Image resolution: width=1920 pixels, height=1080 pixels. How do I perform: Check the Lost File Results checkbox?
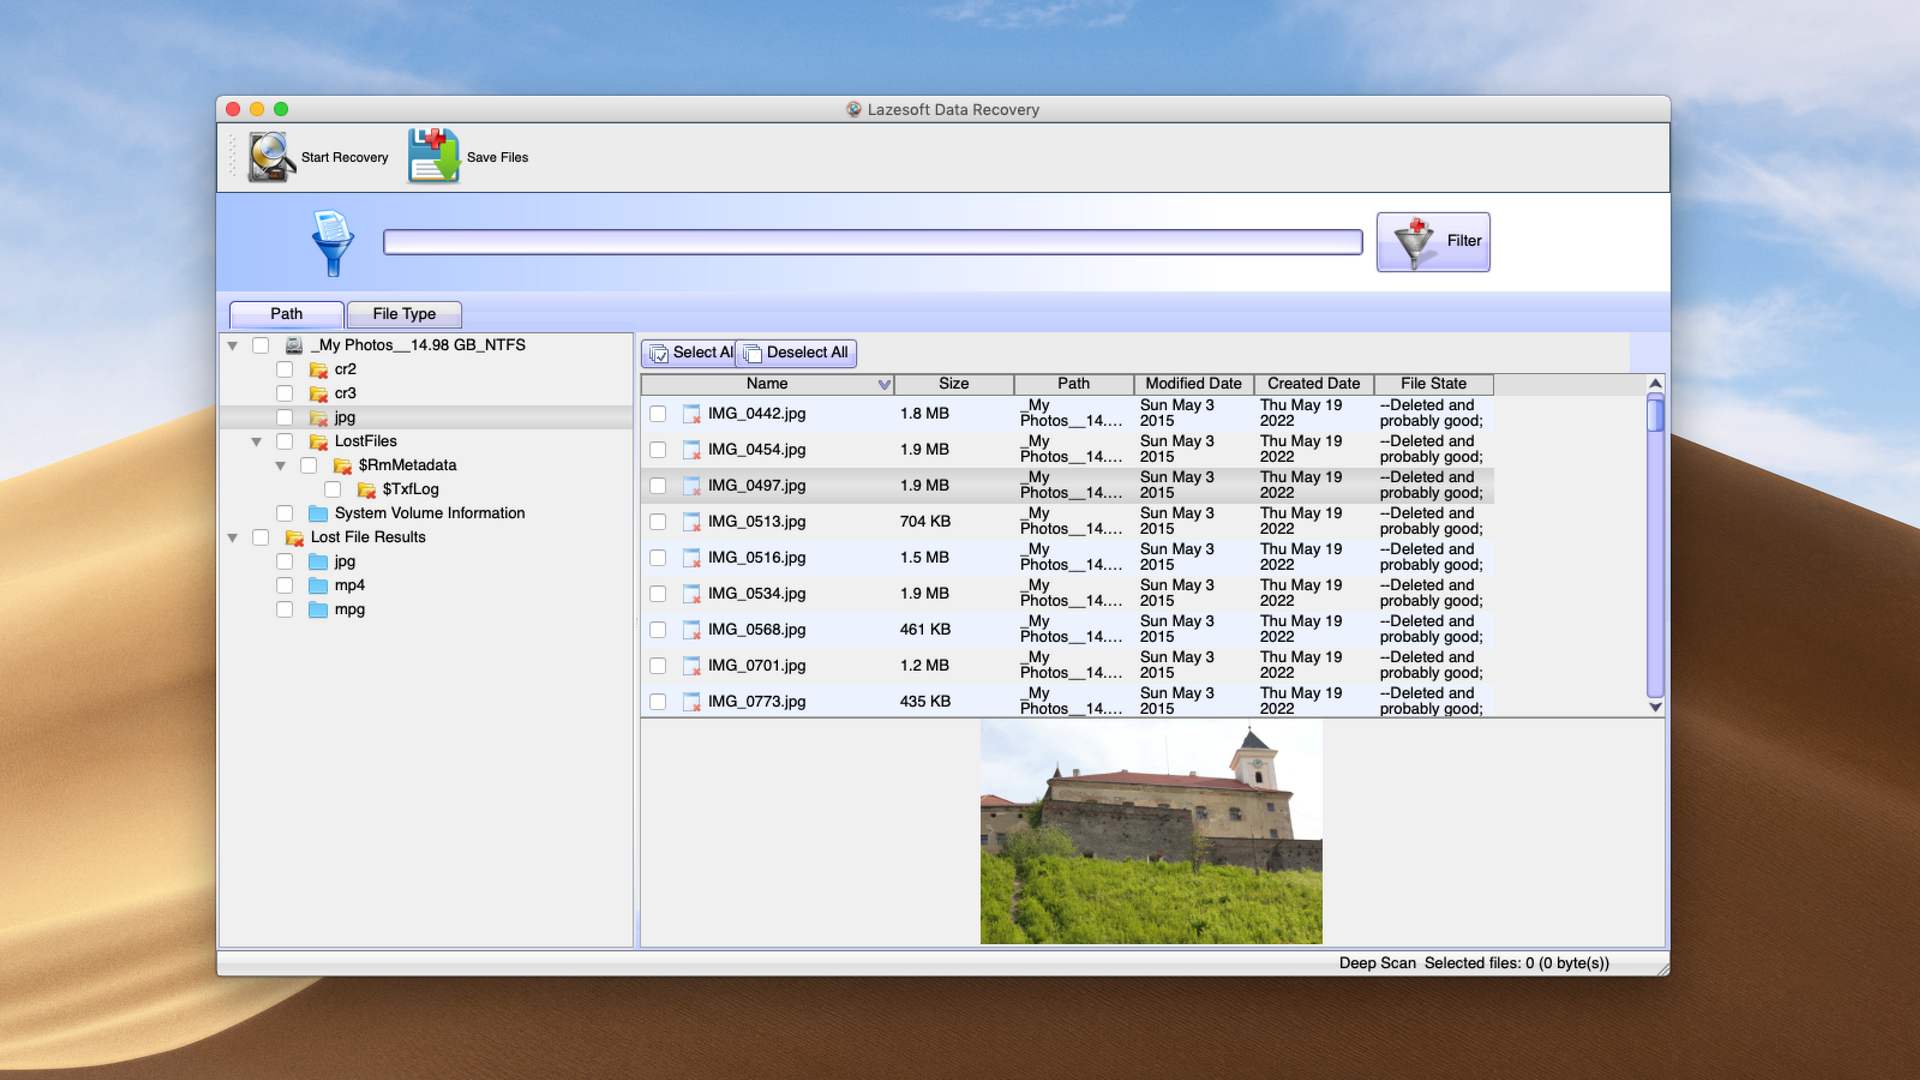[x=261, y=537]
